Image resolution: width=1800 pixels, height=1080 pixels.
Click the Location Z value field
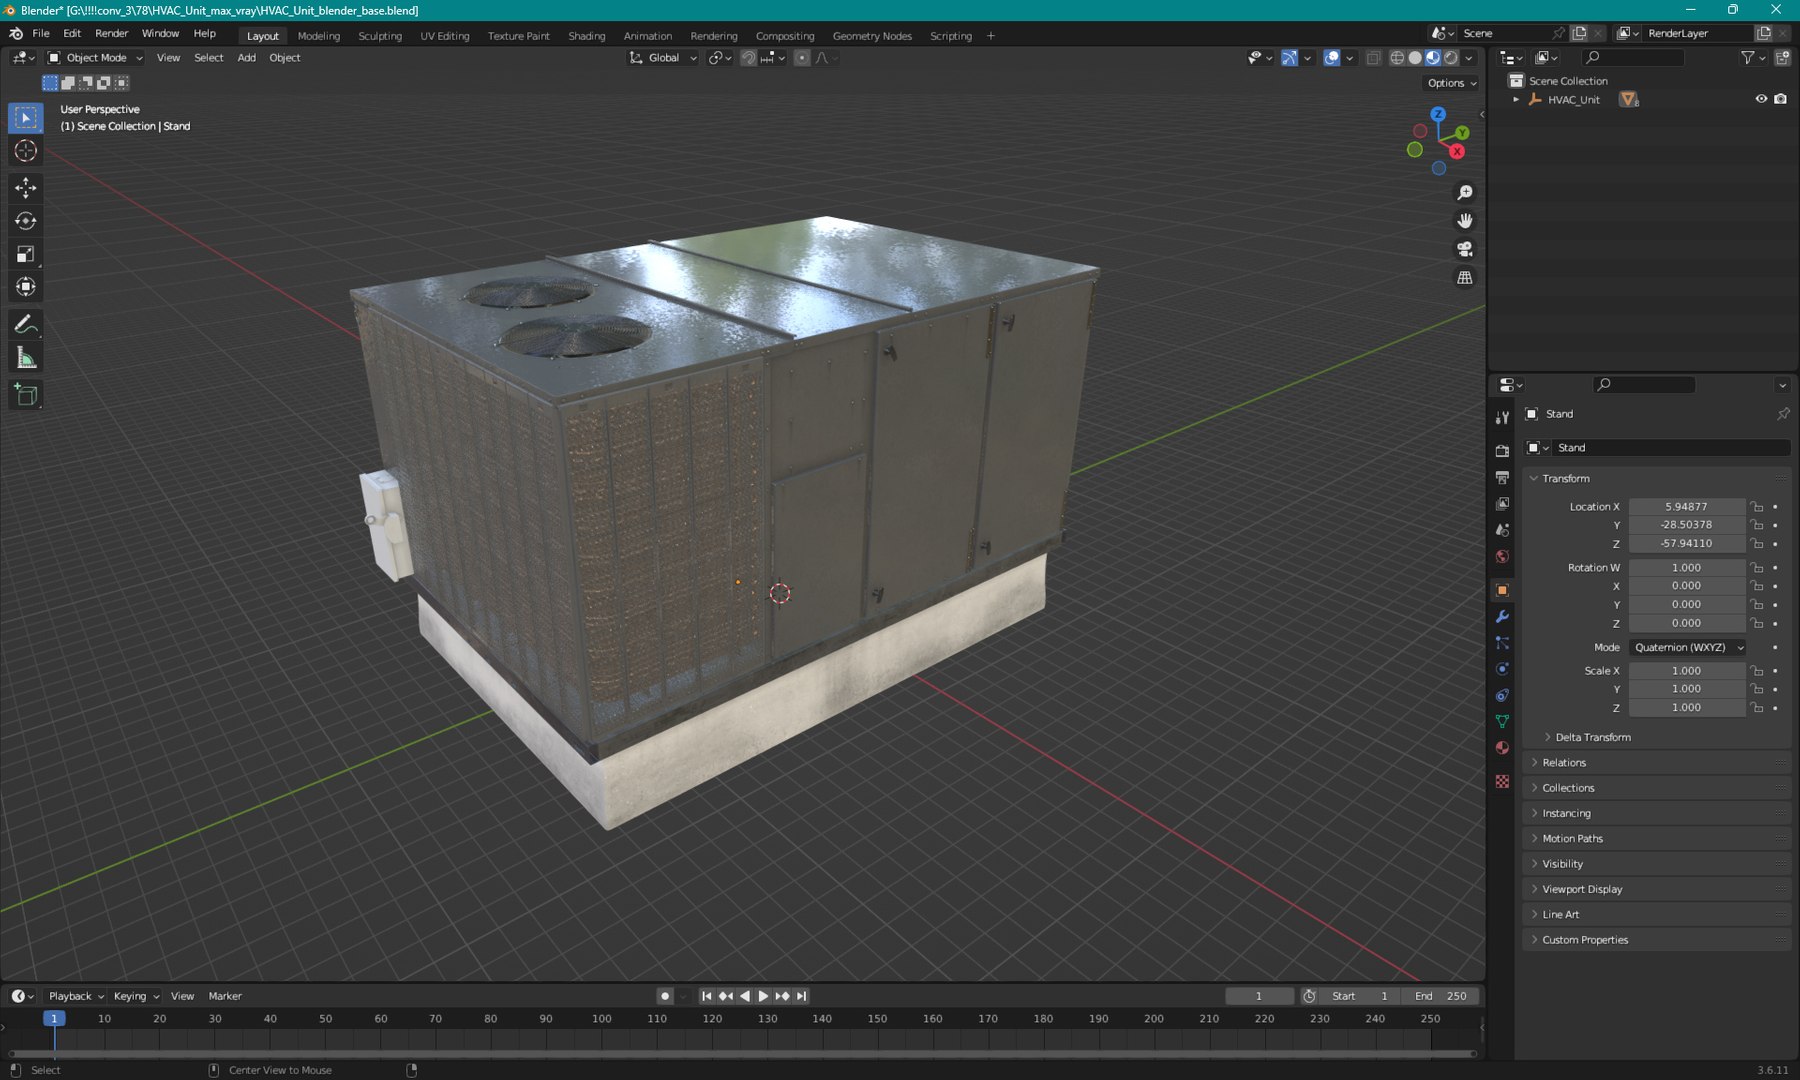[1687, 544]
